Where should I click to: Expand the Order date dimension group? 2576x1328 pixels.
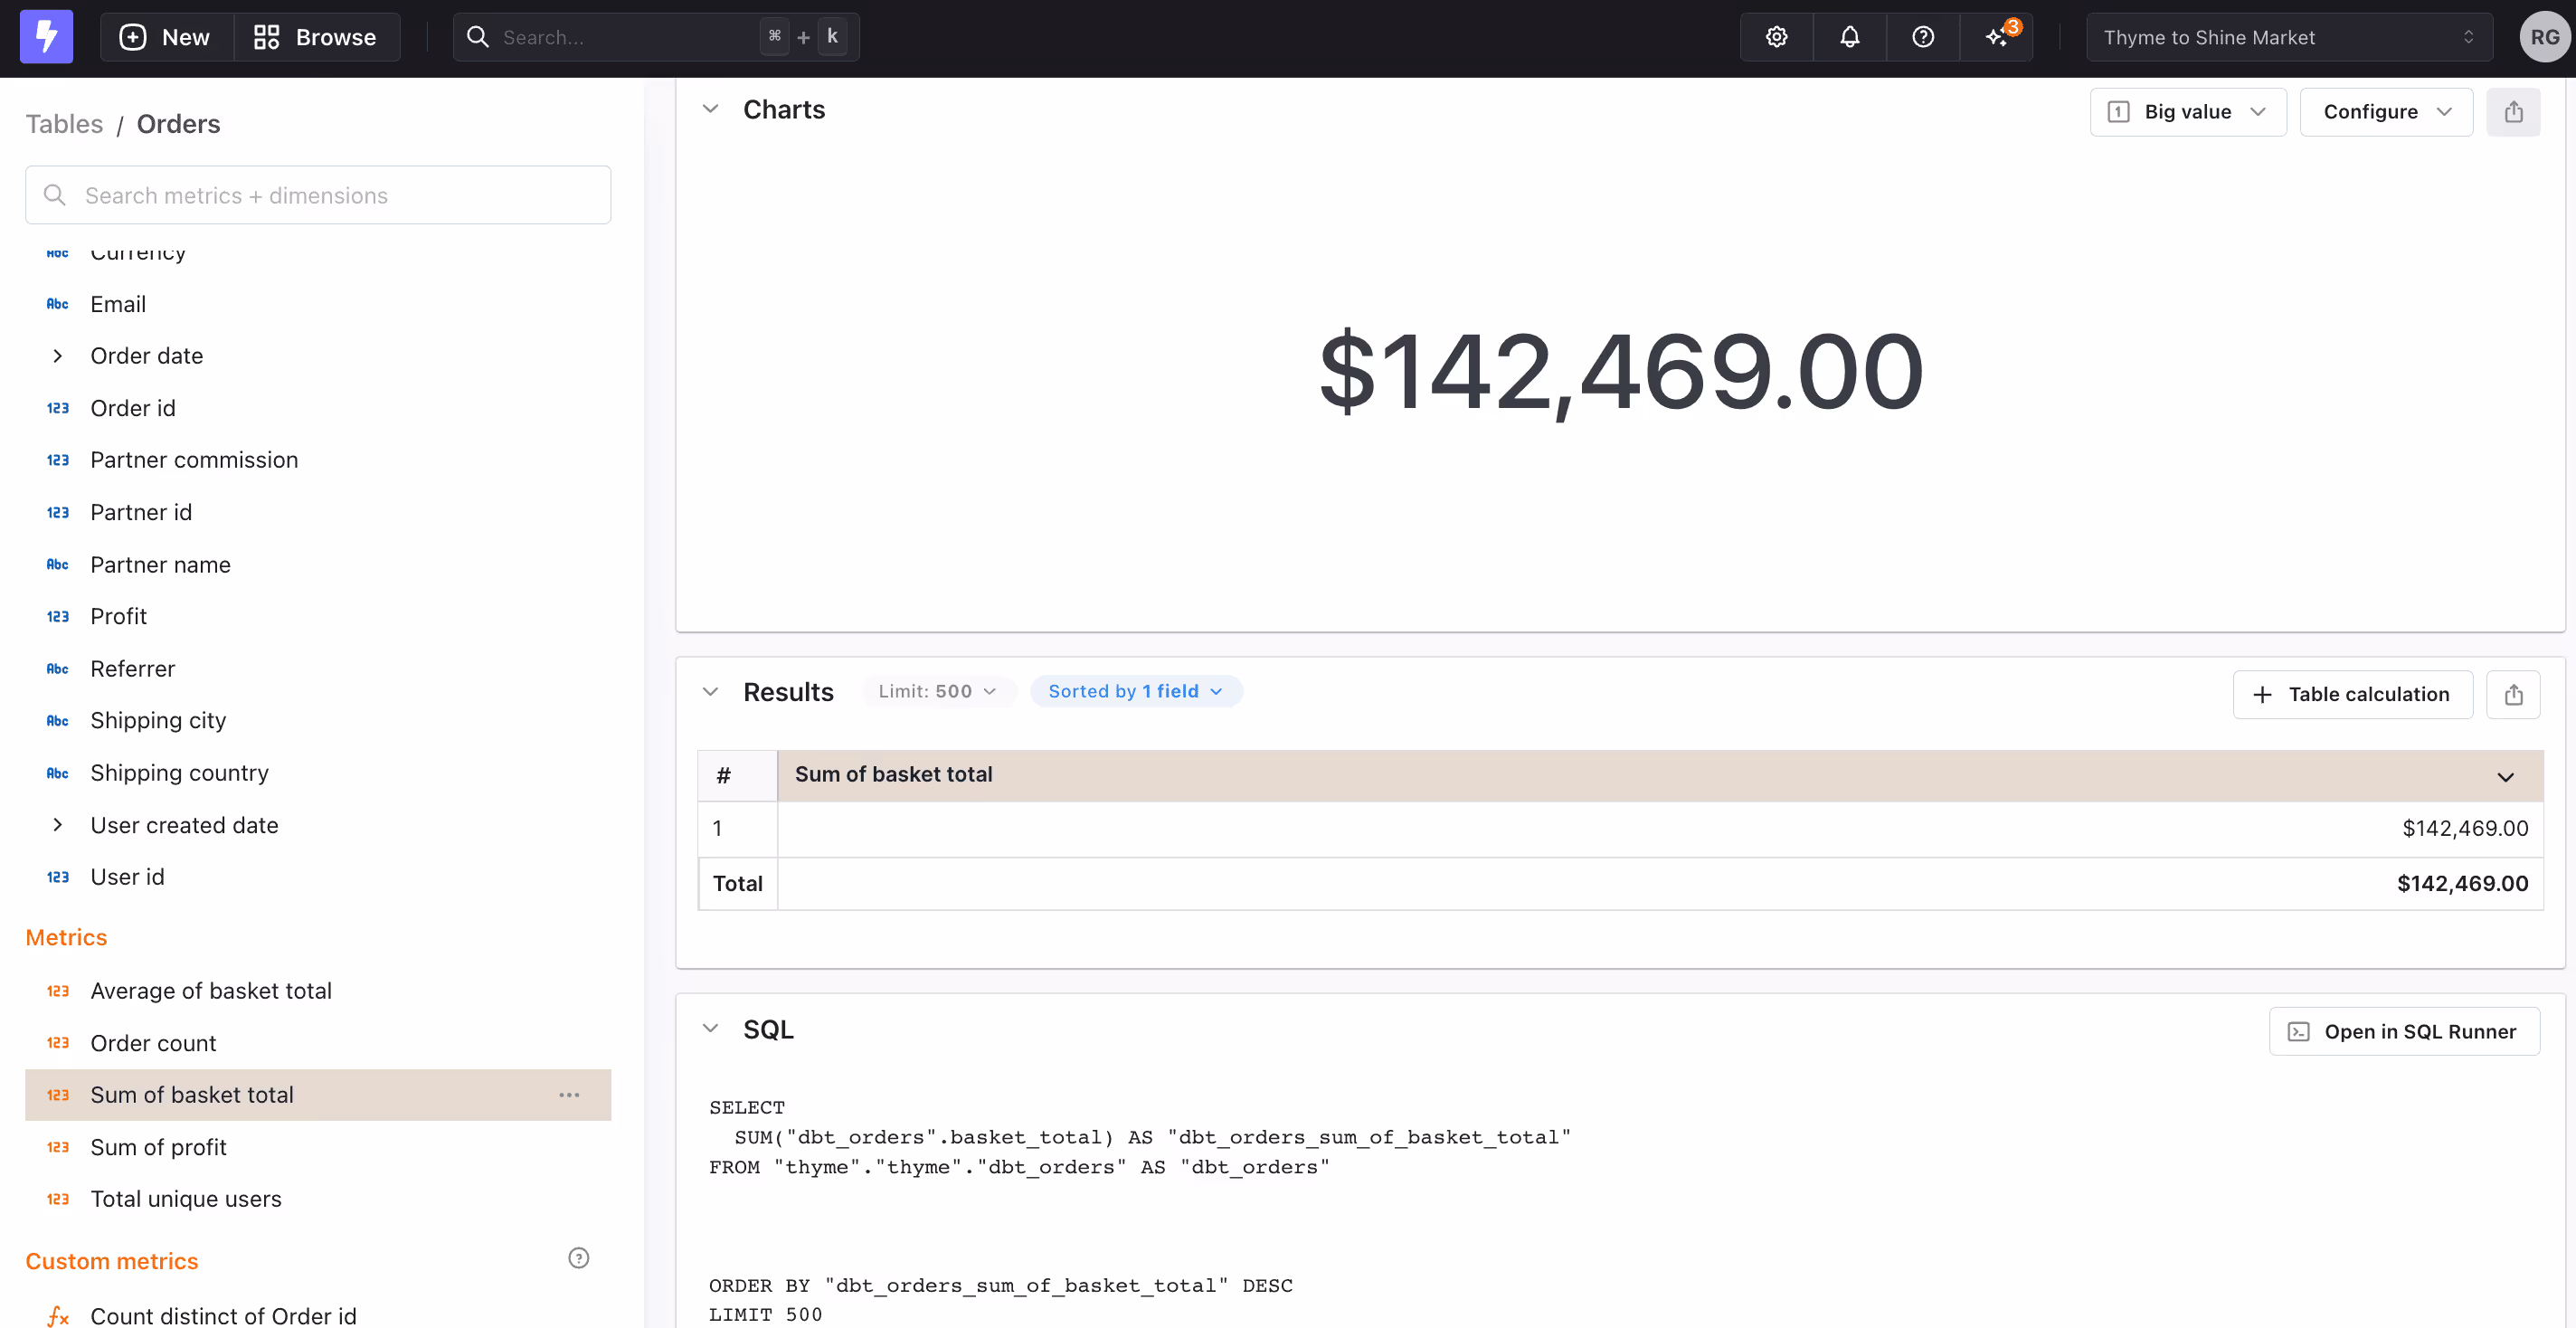(58, 356)
